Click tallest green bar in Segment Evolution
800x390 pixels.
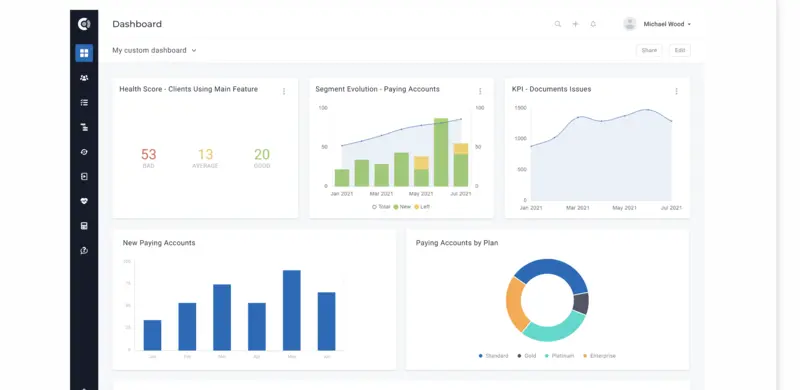tap(441, 152)
